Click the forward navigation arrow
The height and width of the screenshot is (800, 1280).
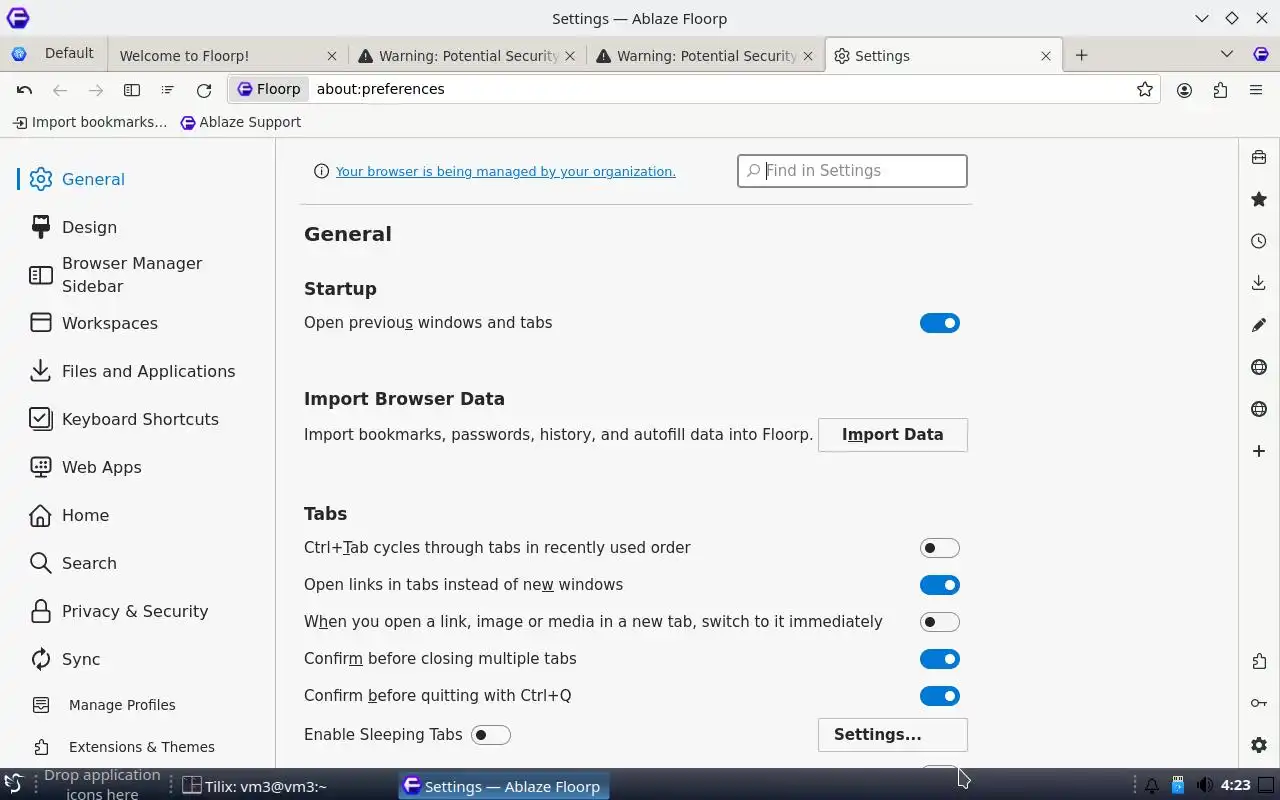pyautogui.click(x=96, y=89)
